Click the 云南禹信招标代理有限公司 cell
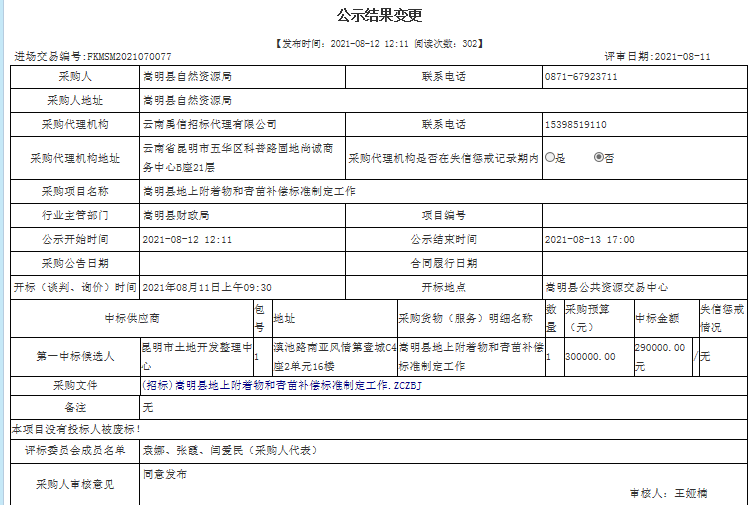748x505 pixels. point(242,124)
